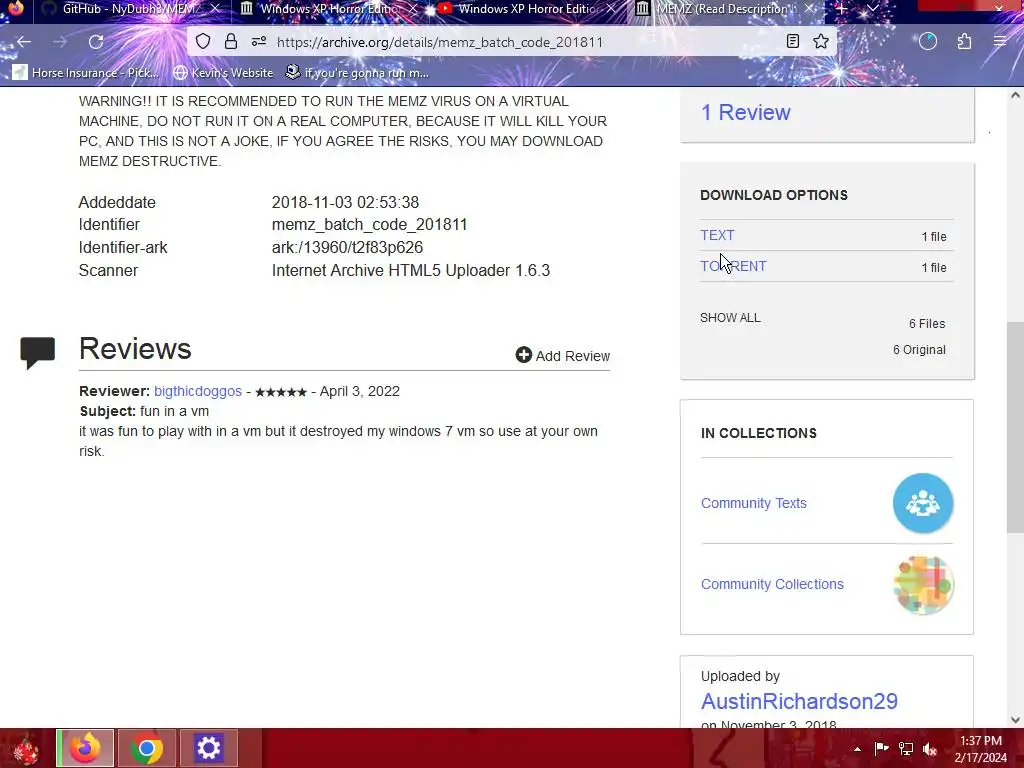The image size is (1024, 768).
Task: Open uploader AustinRichardson29 profile
Action: (799, 701)
